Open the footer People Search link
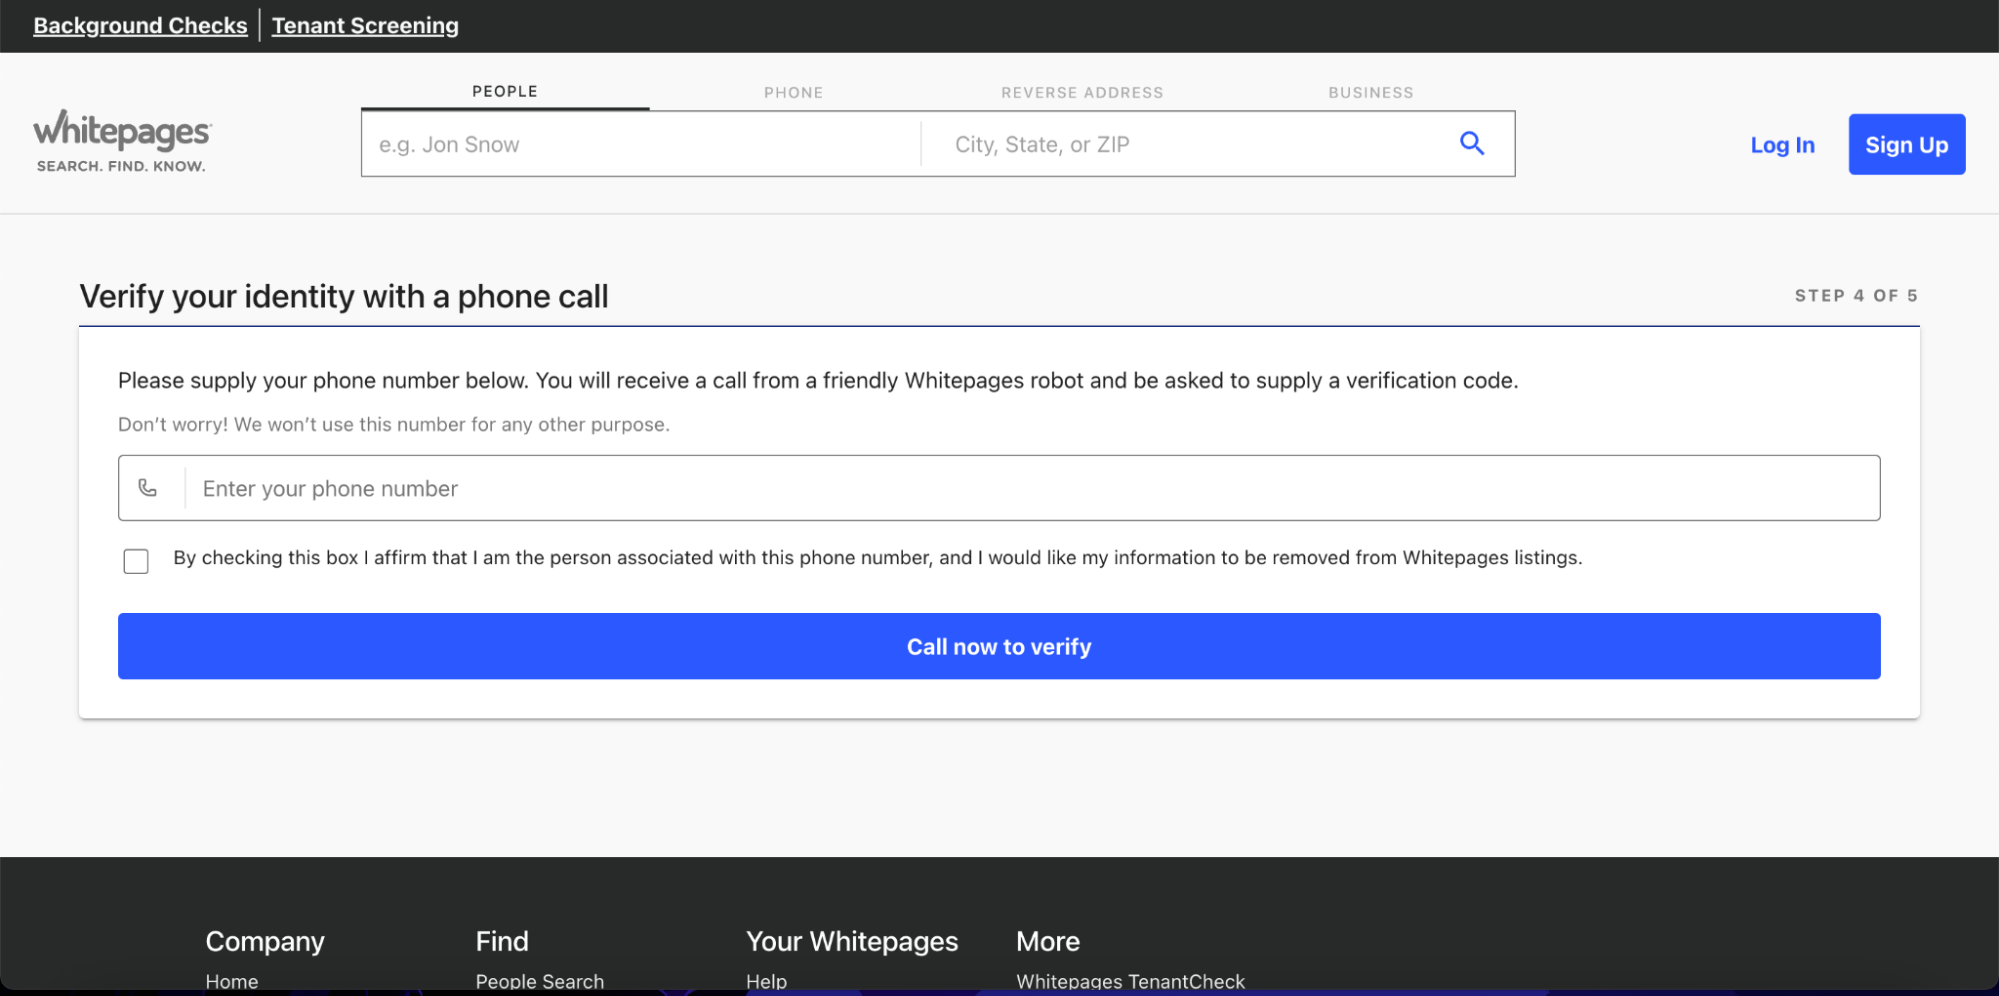1999x996 pixels. pos(539,981)
